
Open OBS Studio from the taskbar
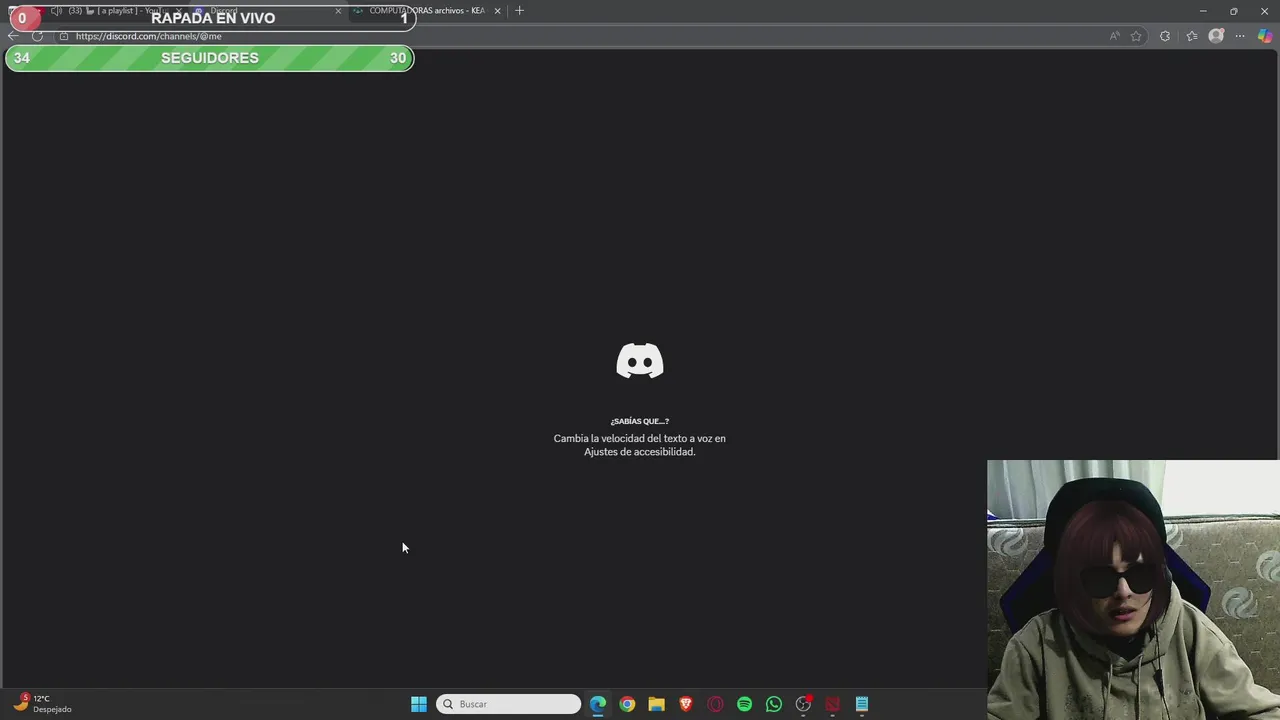(x=803, y=704)
